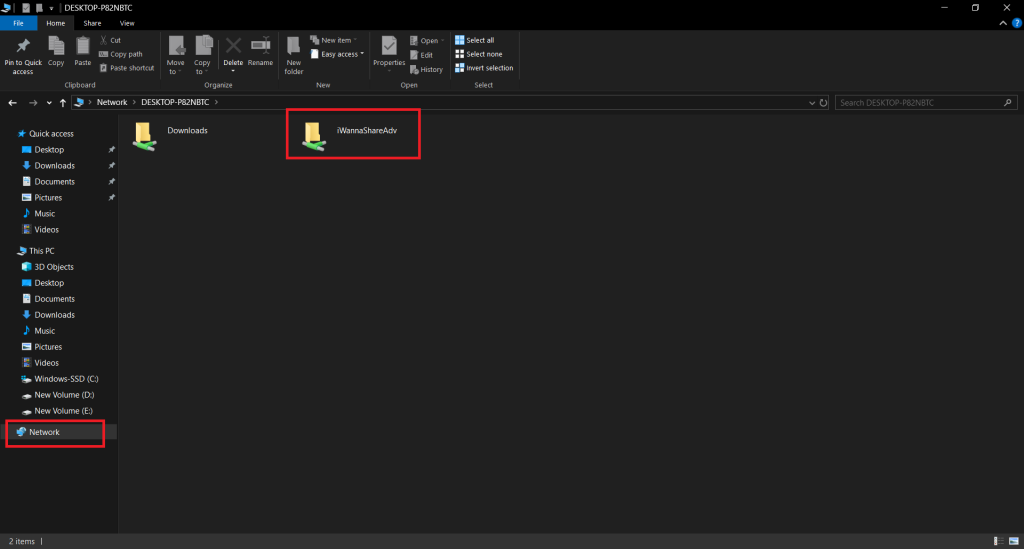
Task: Click Select all in ribbon
Action: click(x=475, y=40)
